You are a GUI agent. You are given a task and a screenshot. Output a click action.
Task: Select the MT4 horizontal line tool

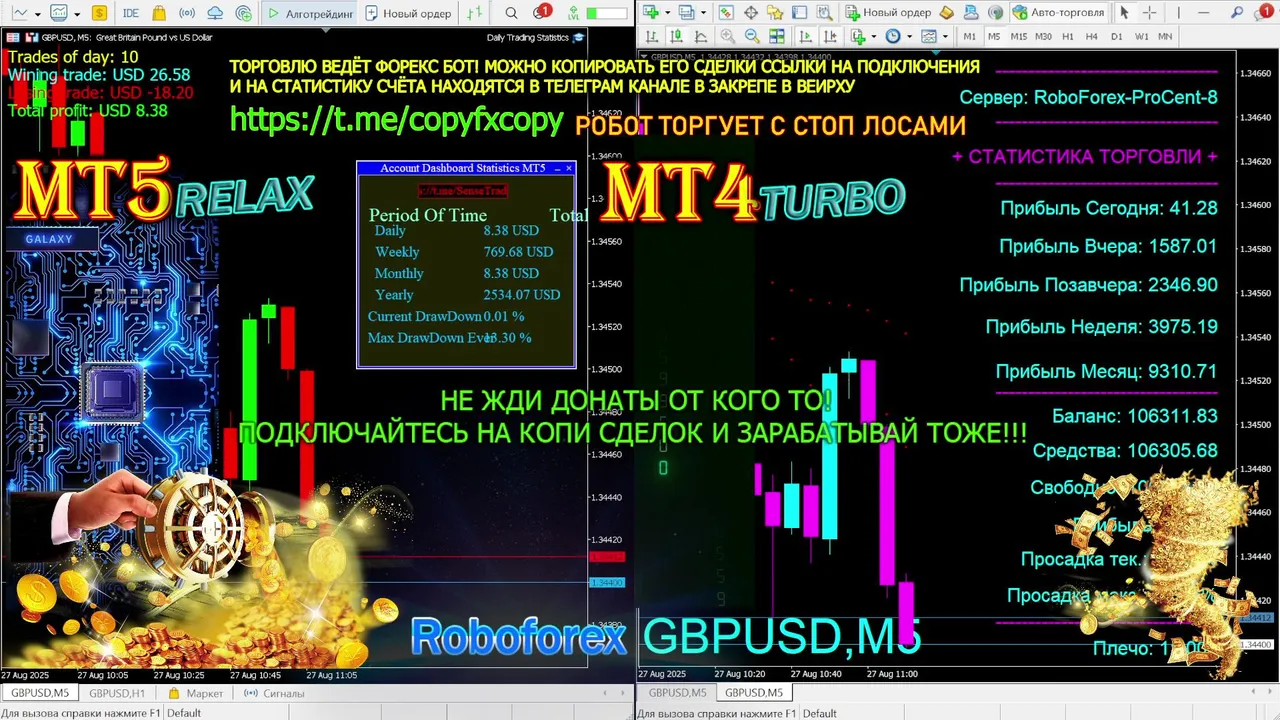click(1203, 12)
